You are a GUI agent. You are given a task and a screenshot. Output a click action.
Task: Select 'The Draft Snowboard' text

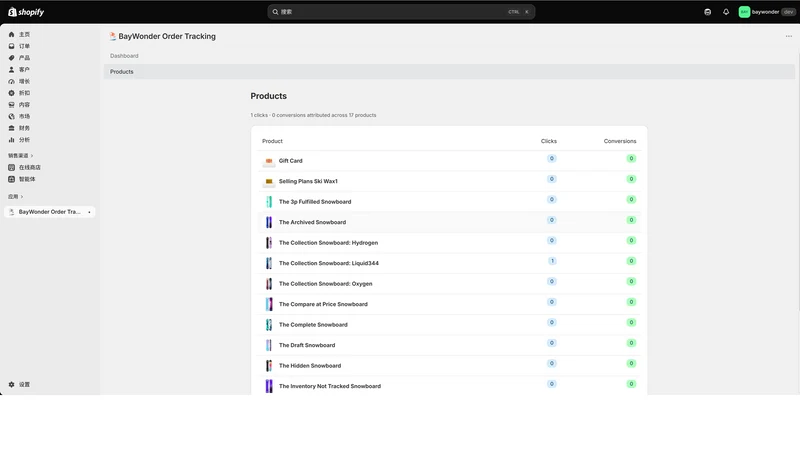(307, 345)
